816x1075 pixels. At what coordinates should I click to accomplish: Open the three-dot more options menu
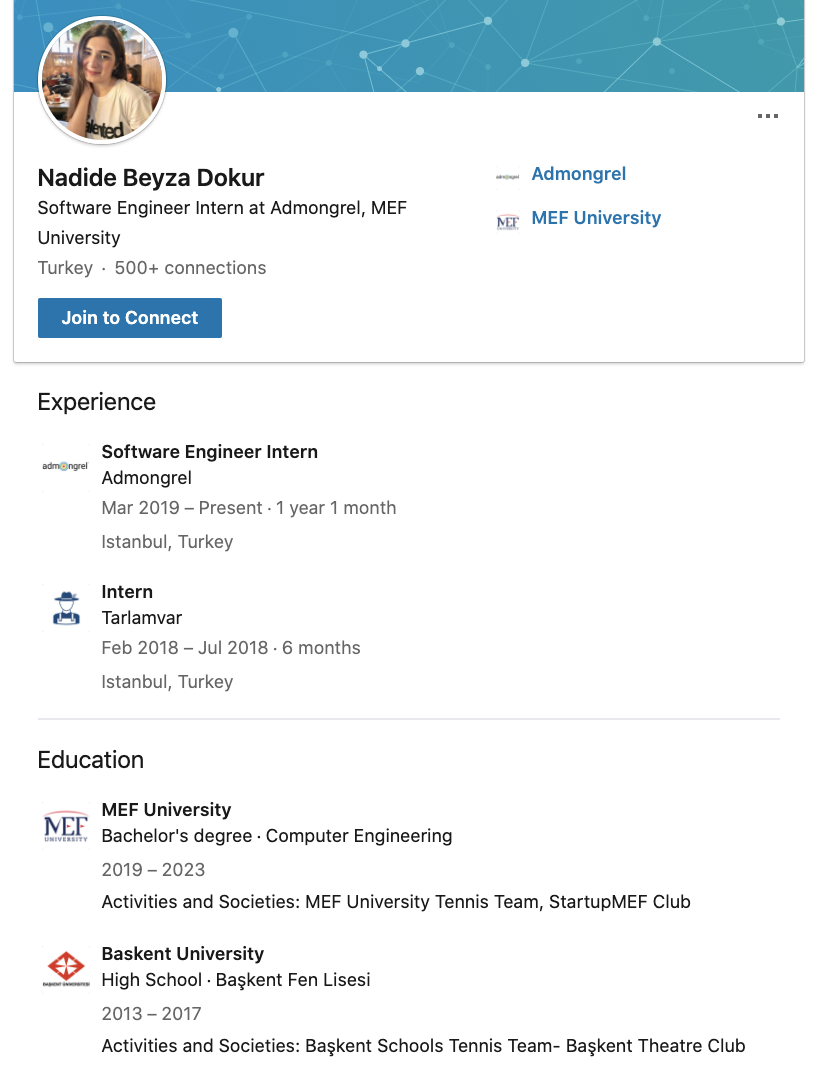(767, 116)
